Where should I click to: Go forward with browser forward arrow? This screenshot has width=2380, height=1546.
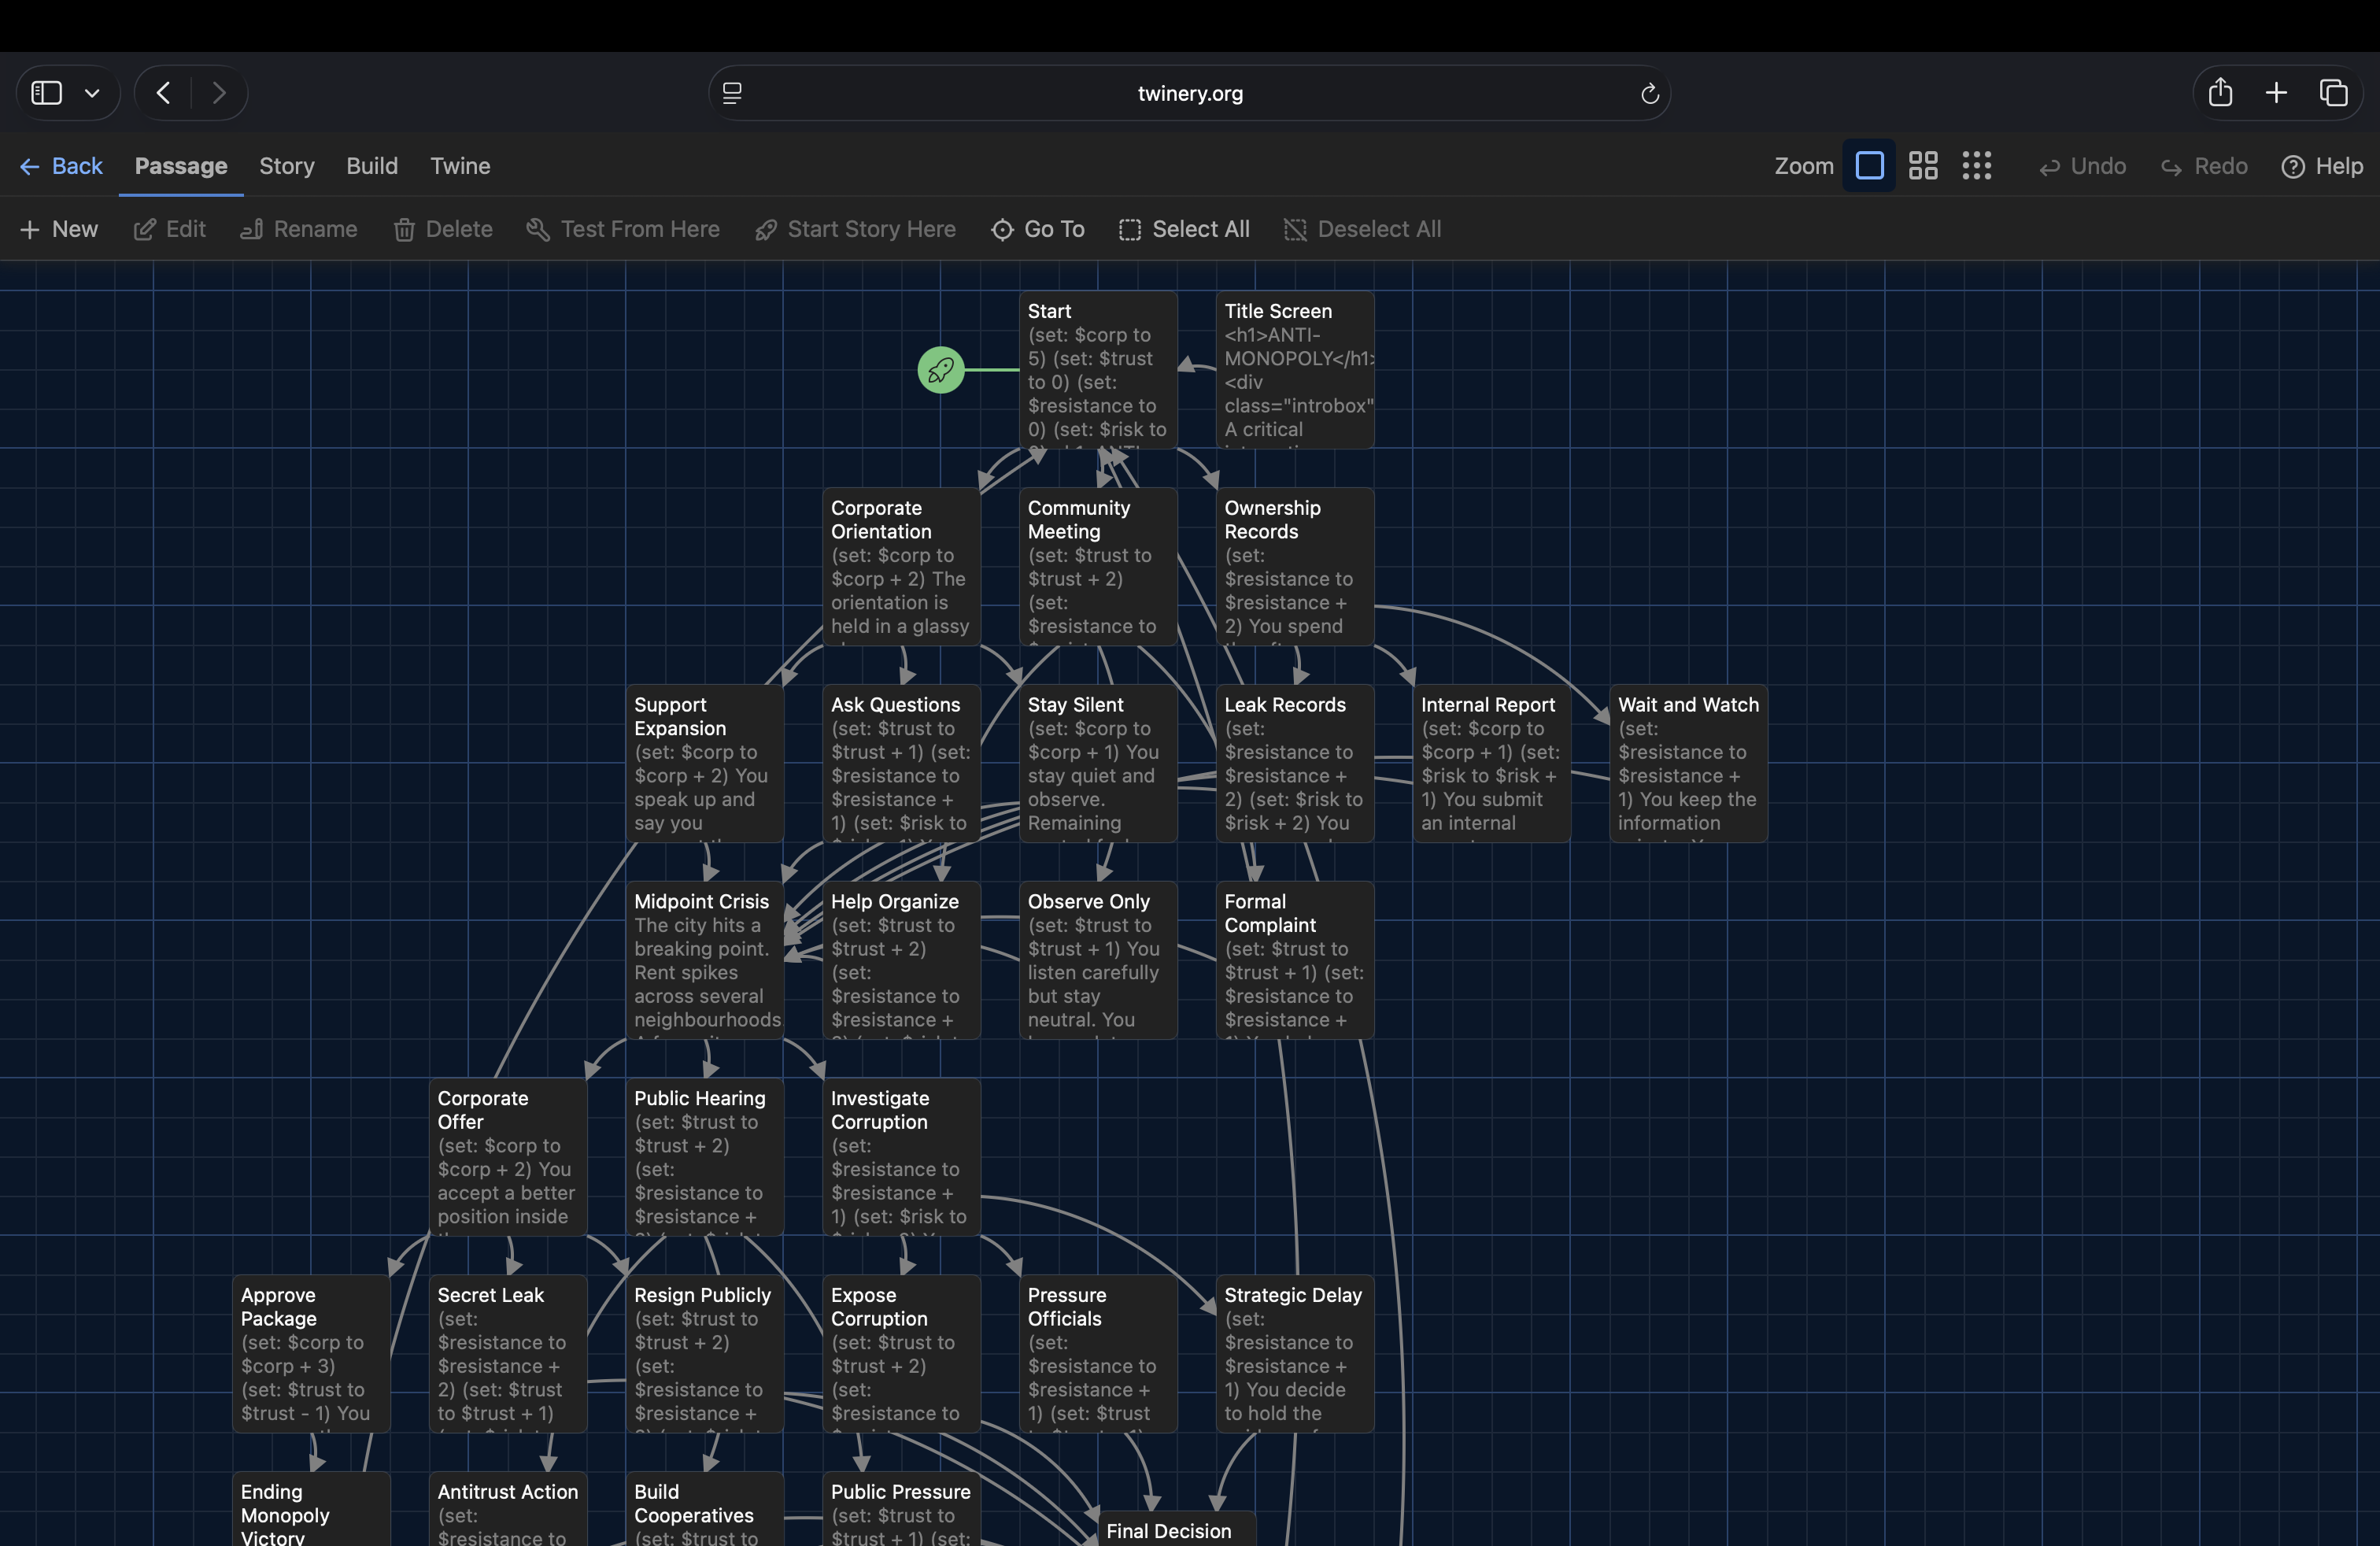tap(219, 93)
